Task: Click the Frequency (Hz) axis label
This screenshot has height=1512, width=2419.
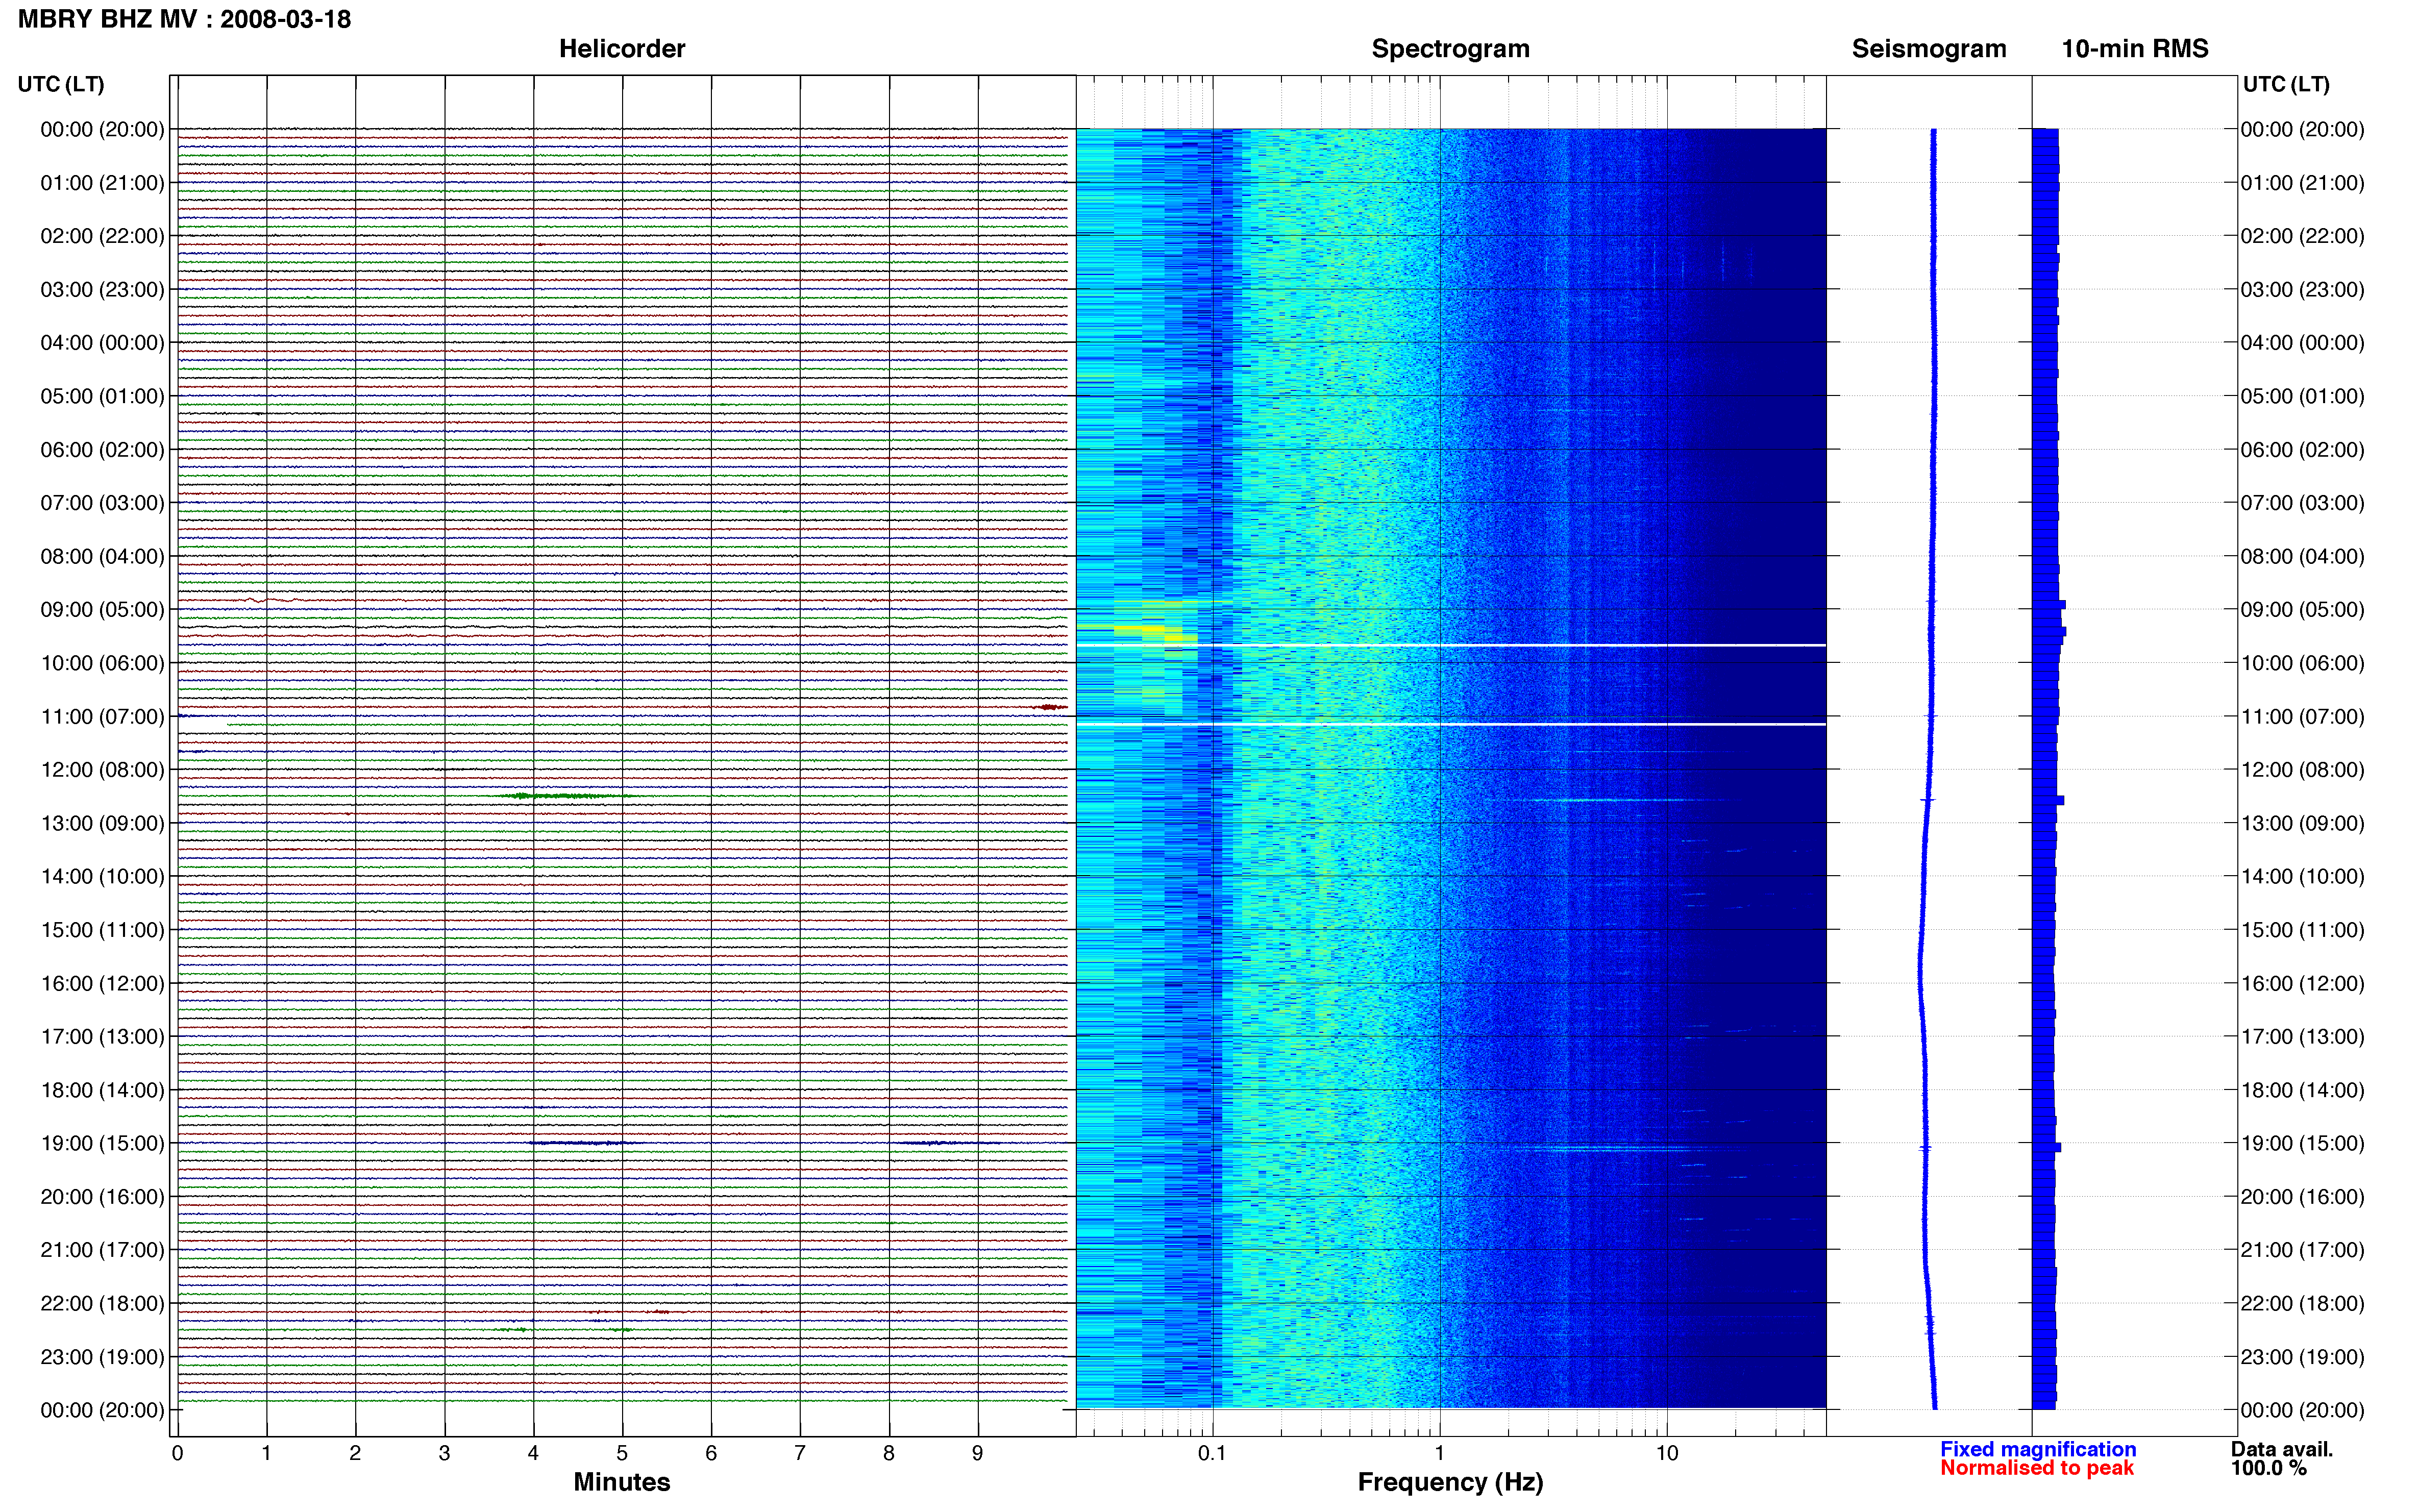Action: tap(1450, 1482)
